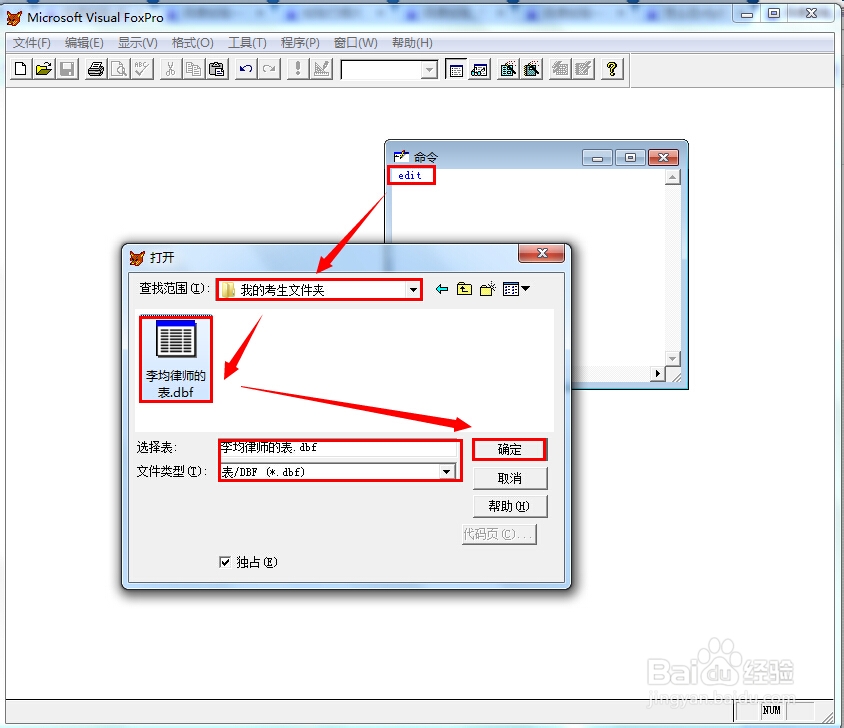Screen dimensions: 844x728
Task: Click the Copy toolbar icon
Action: (x=193, y=69)
